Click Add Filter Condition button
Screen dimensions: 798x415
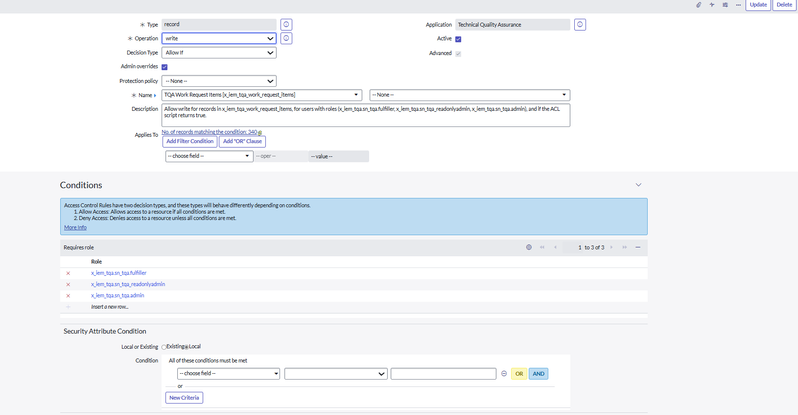click(190, 142)
